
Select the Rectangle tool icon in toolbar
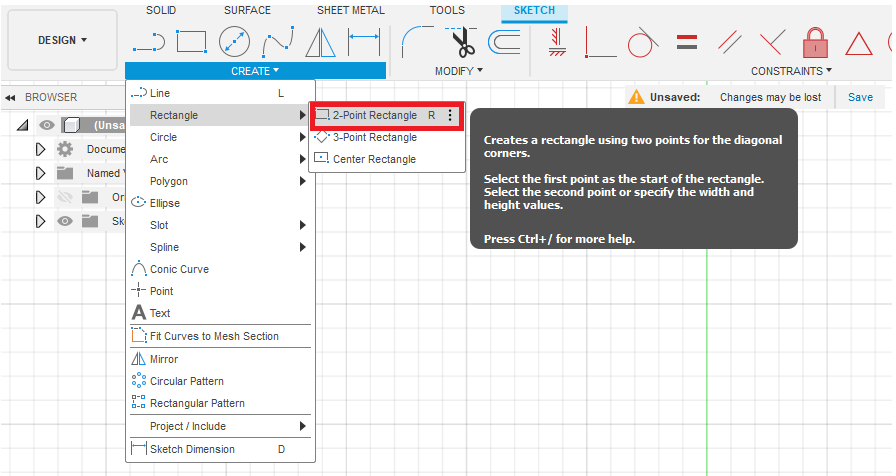[x=191, y=42]
